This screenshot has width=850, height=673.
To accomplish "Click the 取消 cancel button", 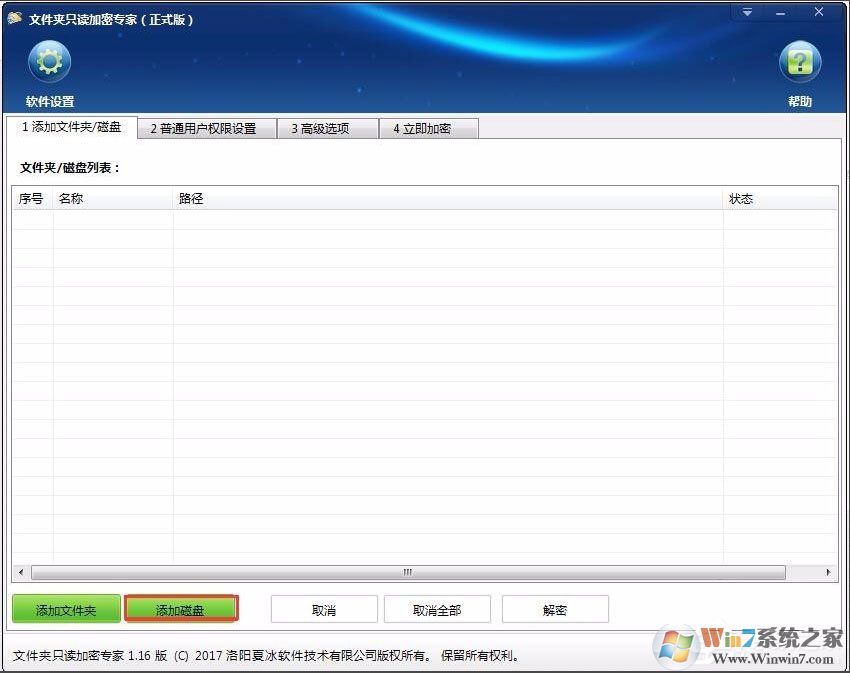I will coord(323,607).
